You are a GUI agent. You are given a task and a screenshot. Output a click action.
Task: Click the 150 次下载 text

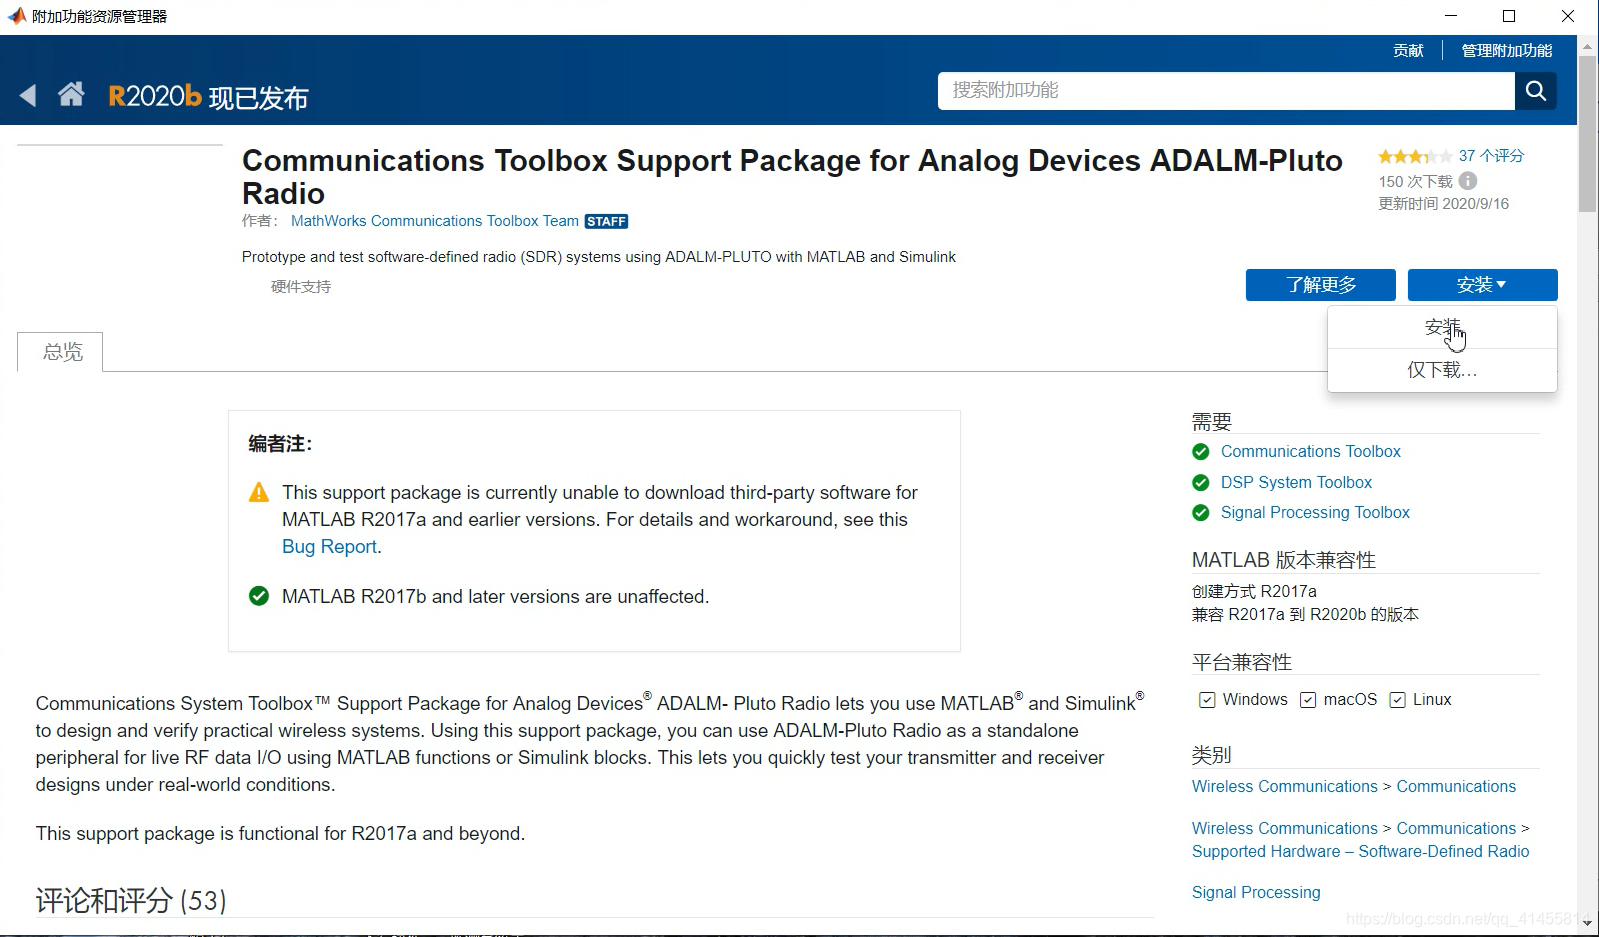tap(1415, 182)
